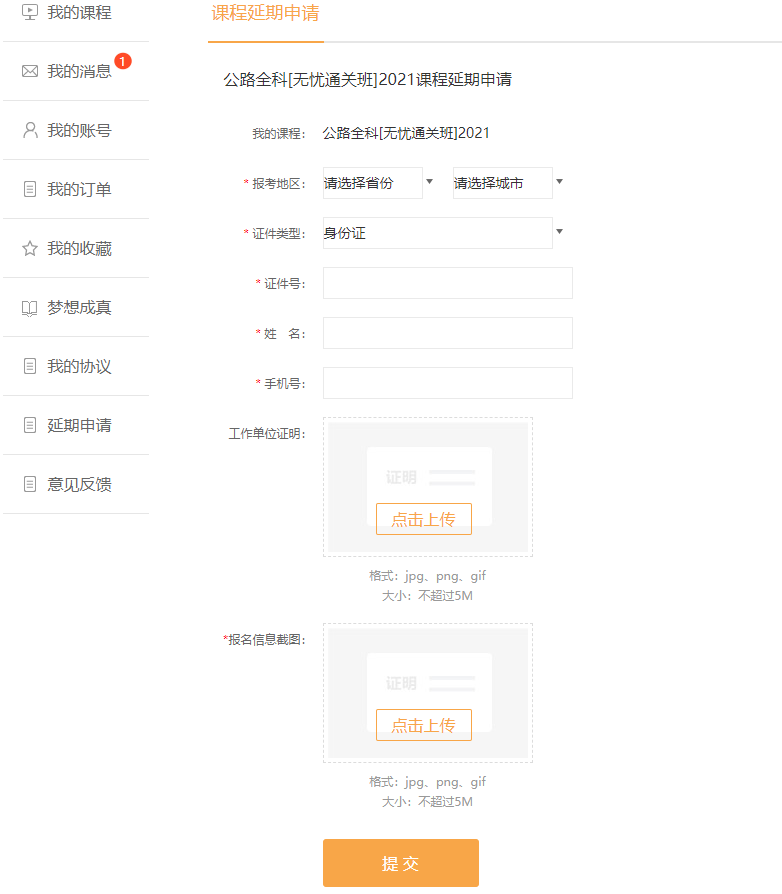Open the 请选择城市 city dropdown
The image size is (782, 894).
pos(508,183)
